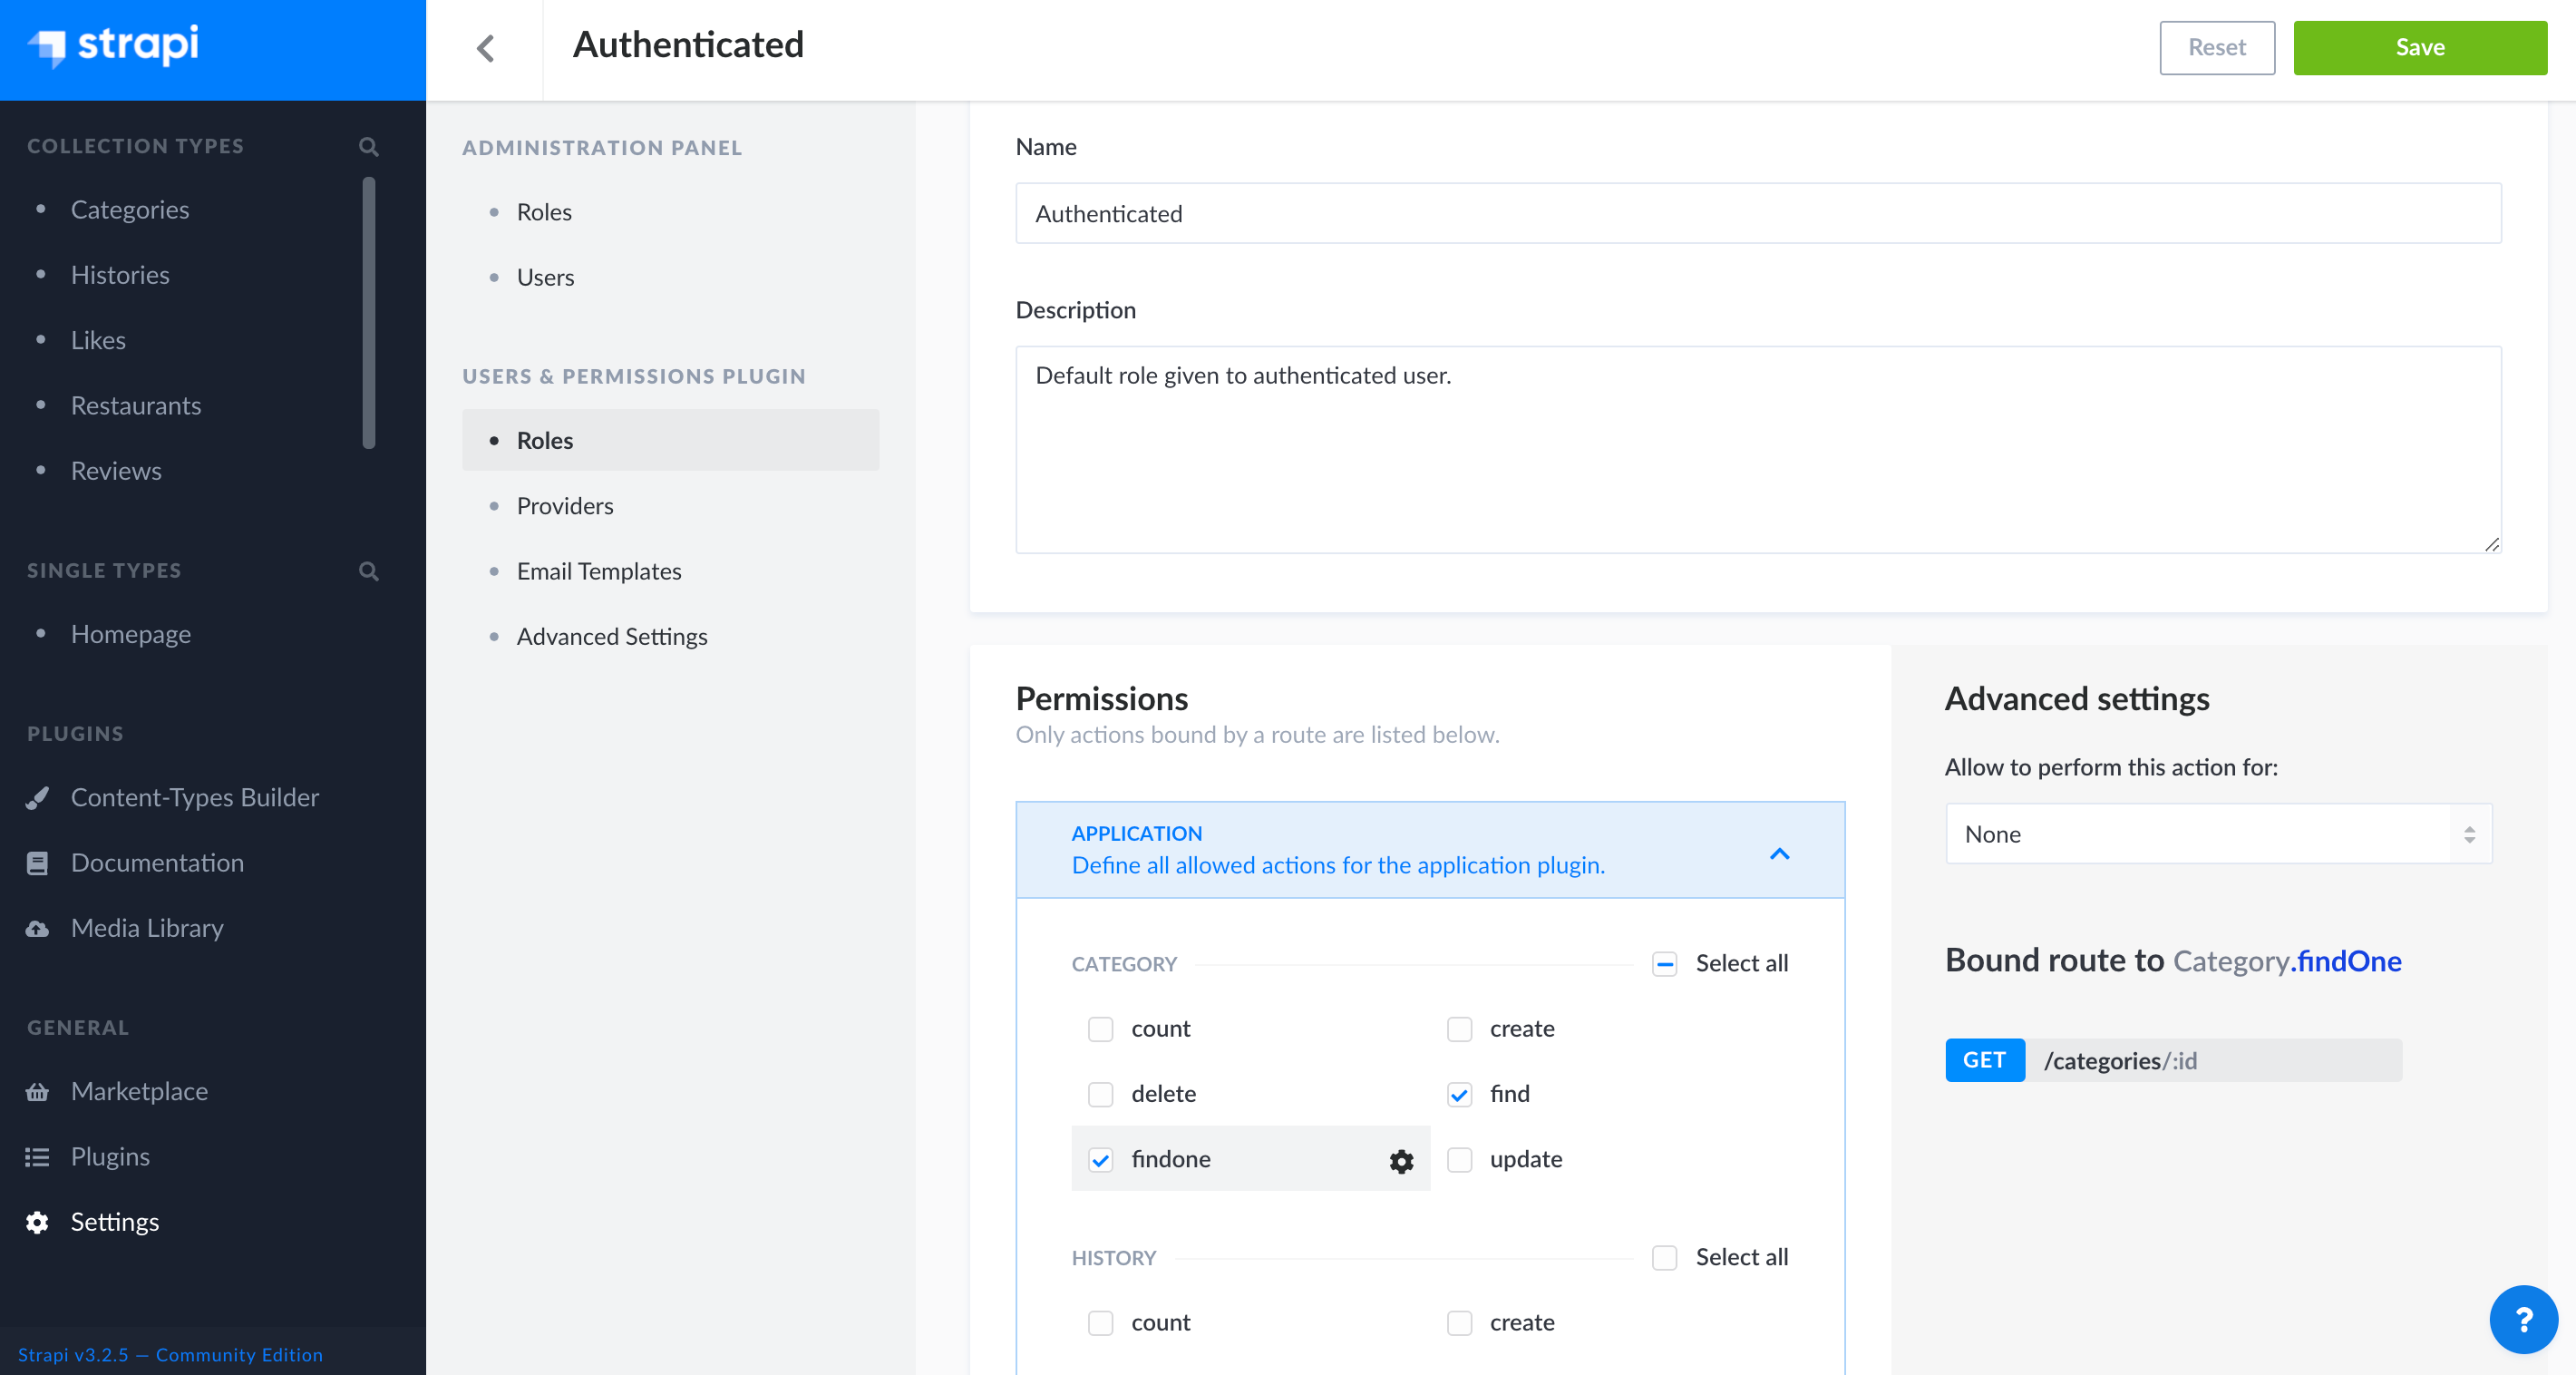
Task: Click the search icon for Collection Types
Action: tap(368, 146)
